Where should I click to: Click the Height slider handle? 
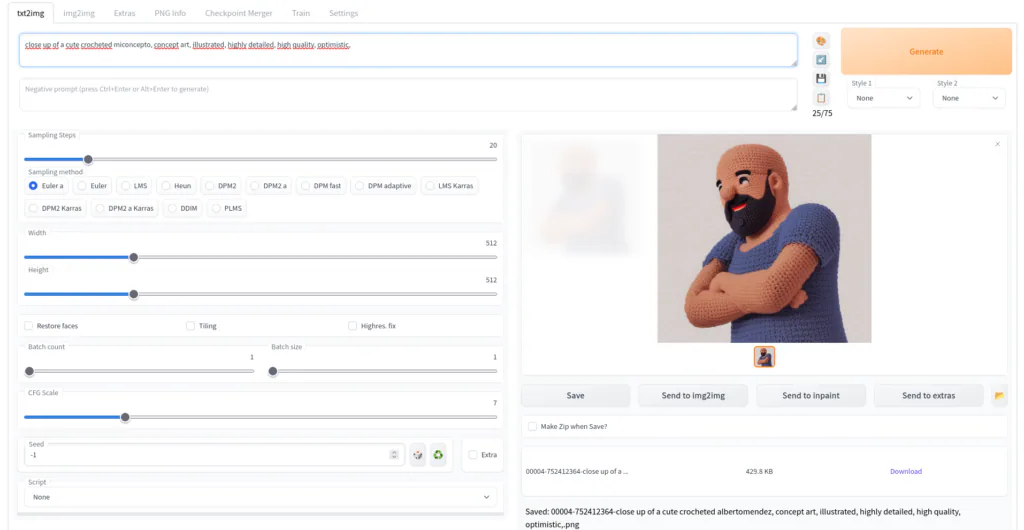pyautogui.click(x=134, y=294)
